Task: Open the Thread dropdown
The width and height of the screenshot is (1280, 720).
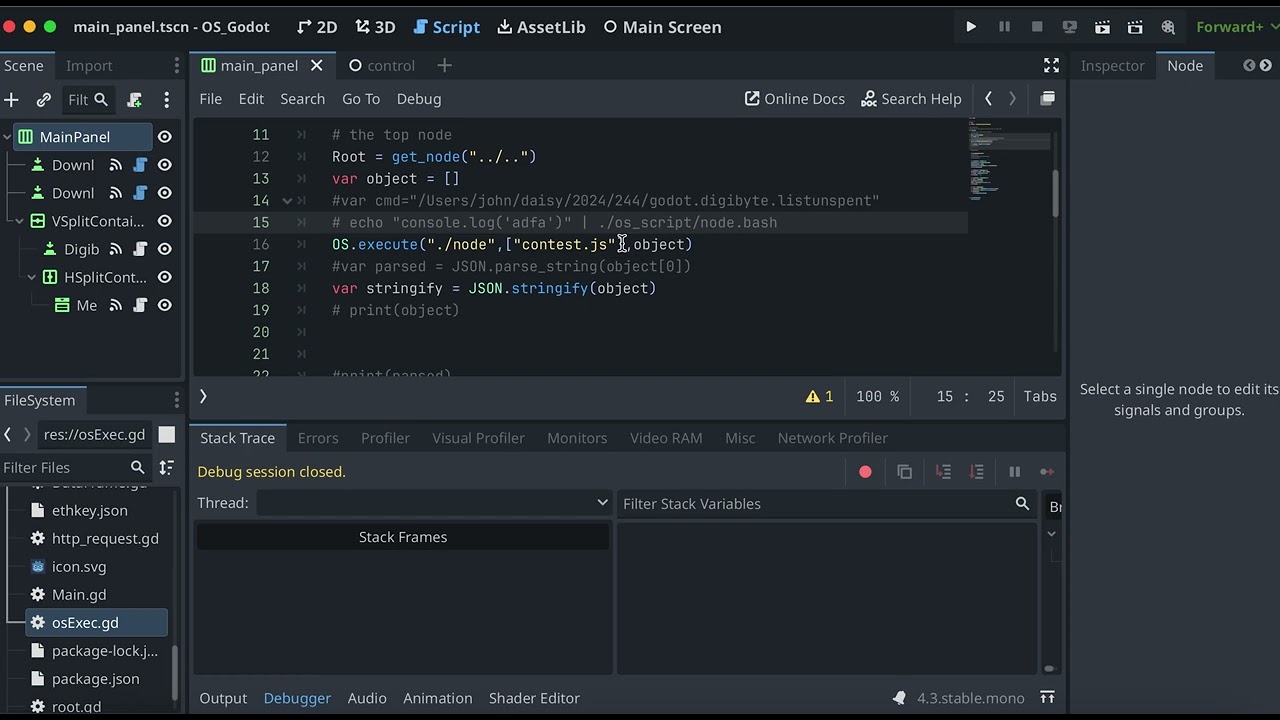Action: coord(433,503)
